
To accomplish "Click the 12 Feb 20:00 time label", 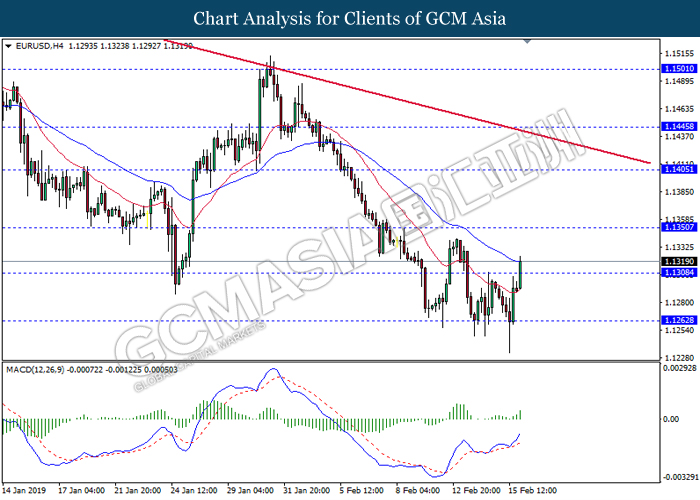I will pos(475,491).
